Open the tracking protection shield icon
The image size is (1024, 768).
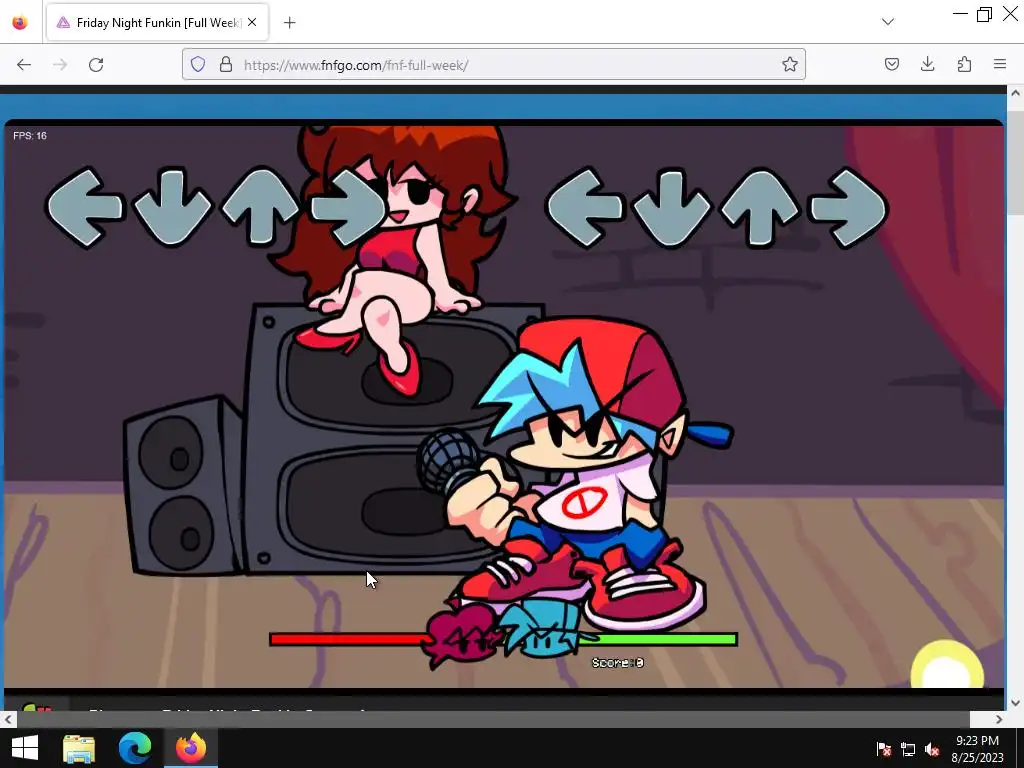[x=198, y=65]
